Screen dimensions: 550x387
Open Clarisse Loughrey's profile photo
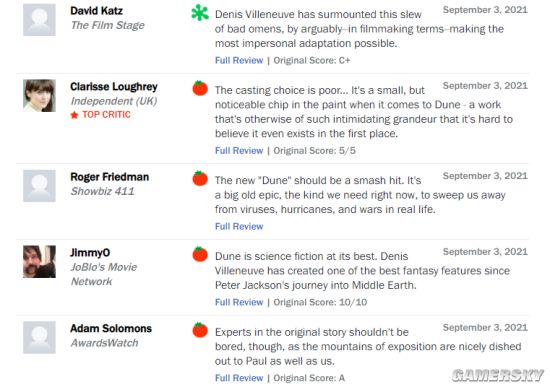pyautogui.click(x=39, y=95)
